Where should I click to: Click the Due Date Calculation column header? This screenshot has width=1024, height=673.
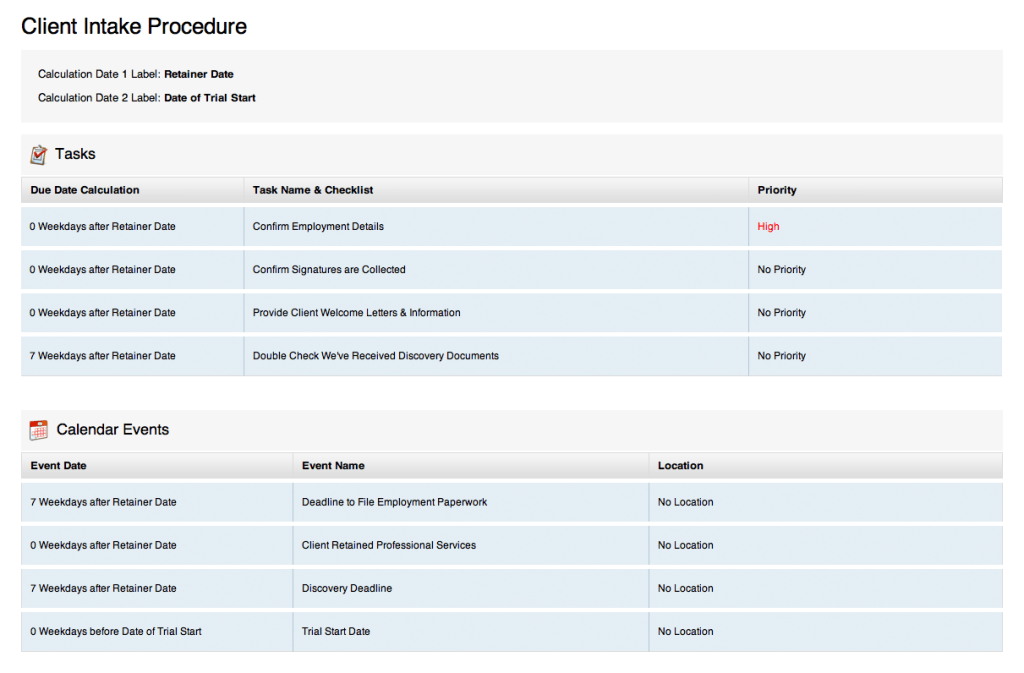coord(85,190)
